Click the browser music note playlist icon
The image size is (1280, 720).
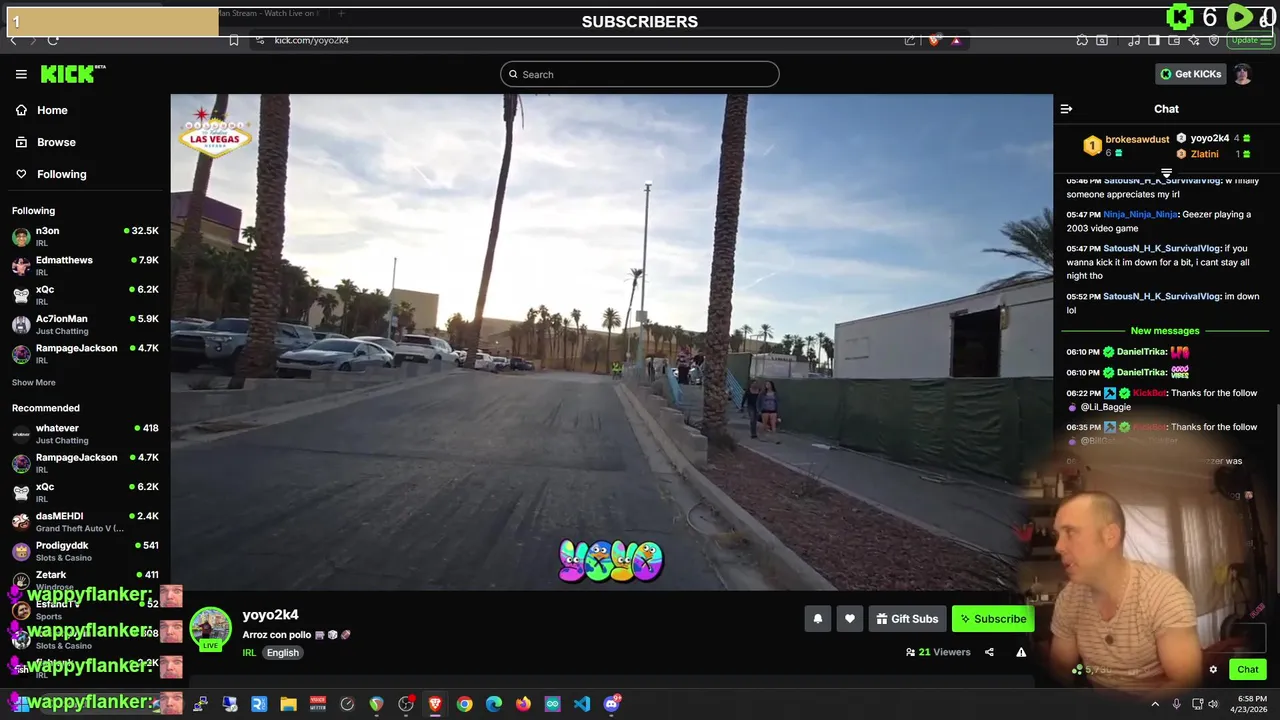[1134, 40]
